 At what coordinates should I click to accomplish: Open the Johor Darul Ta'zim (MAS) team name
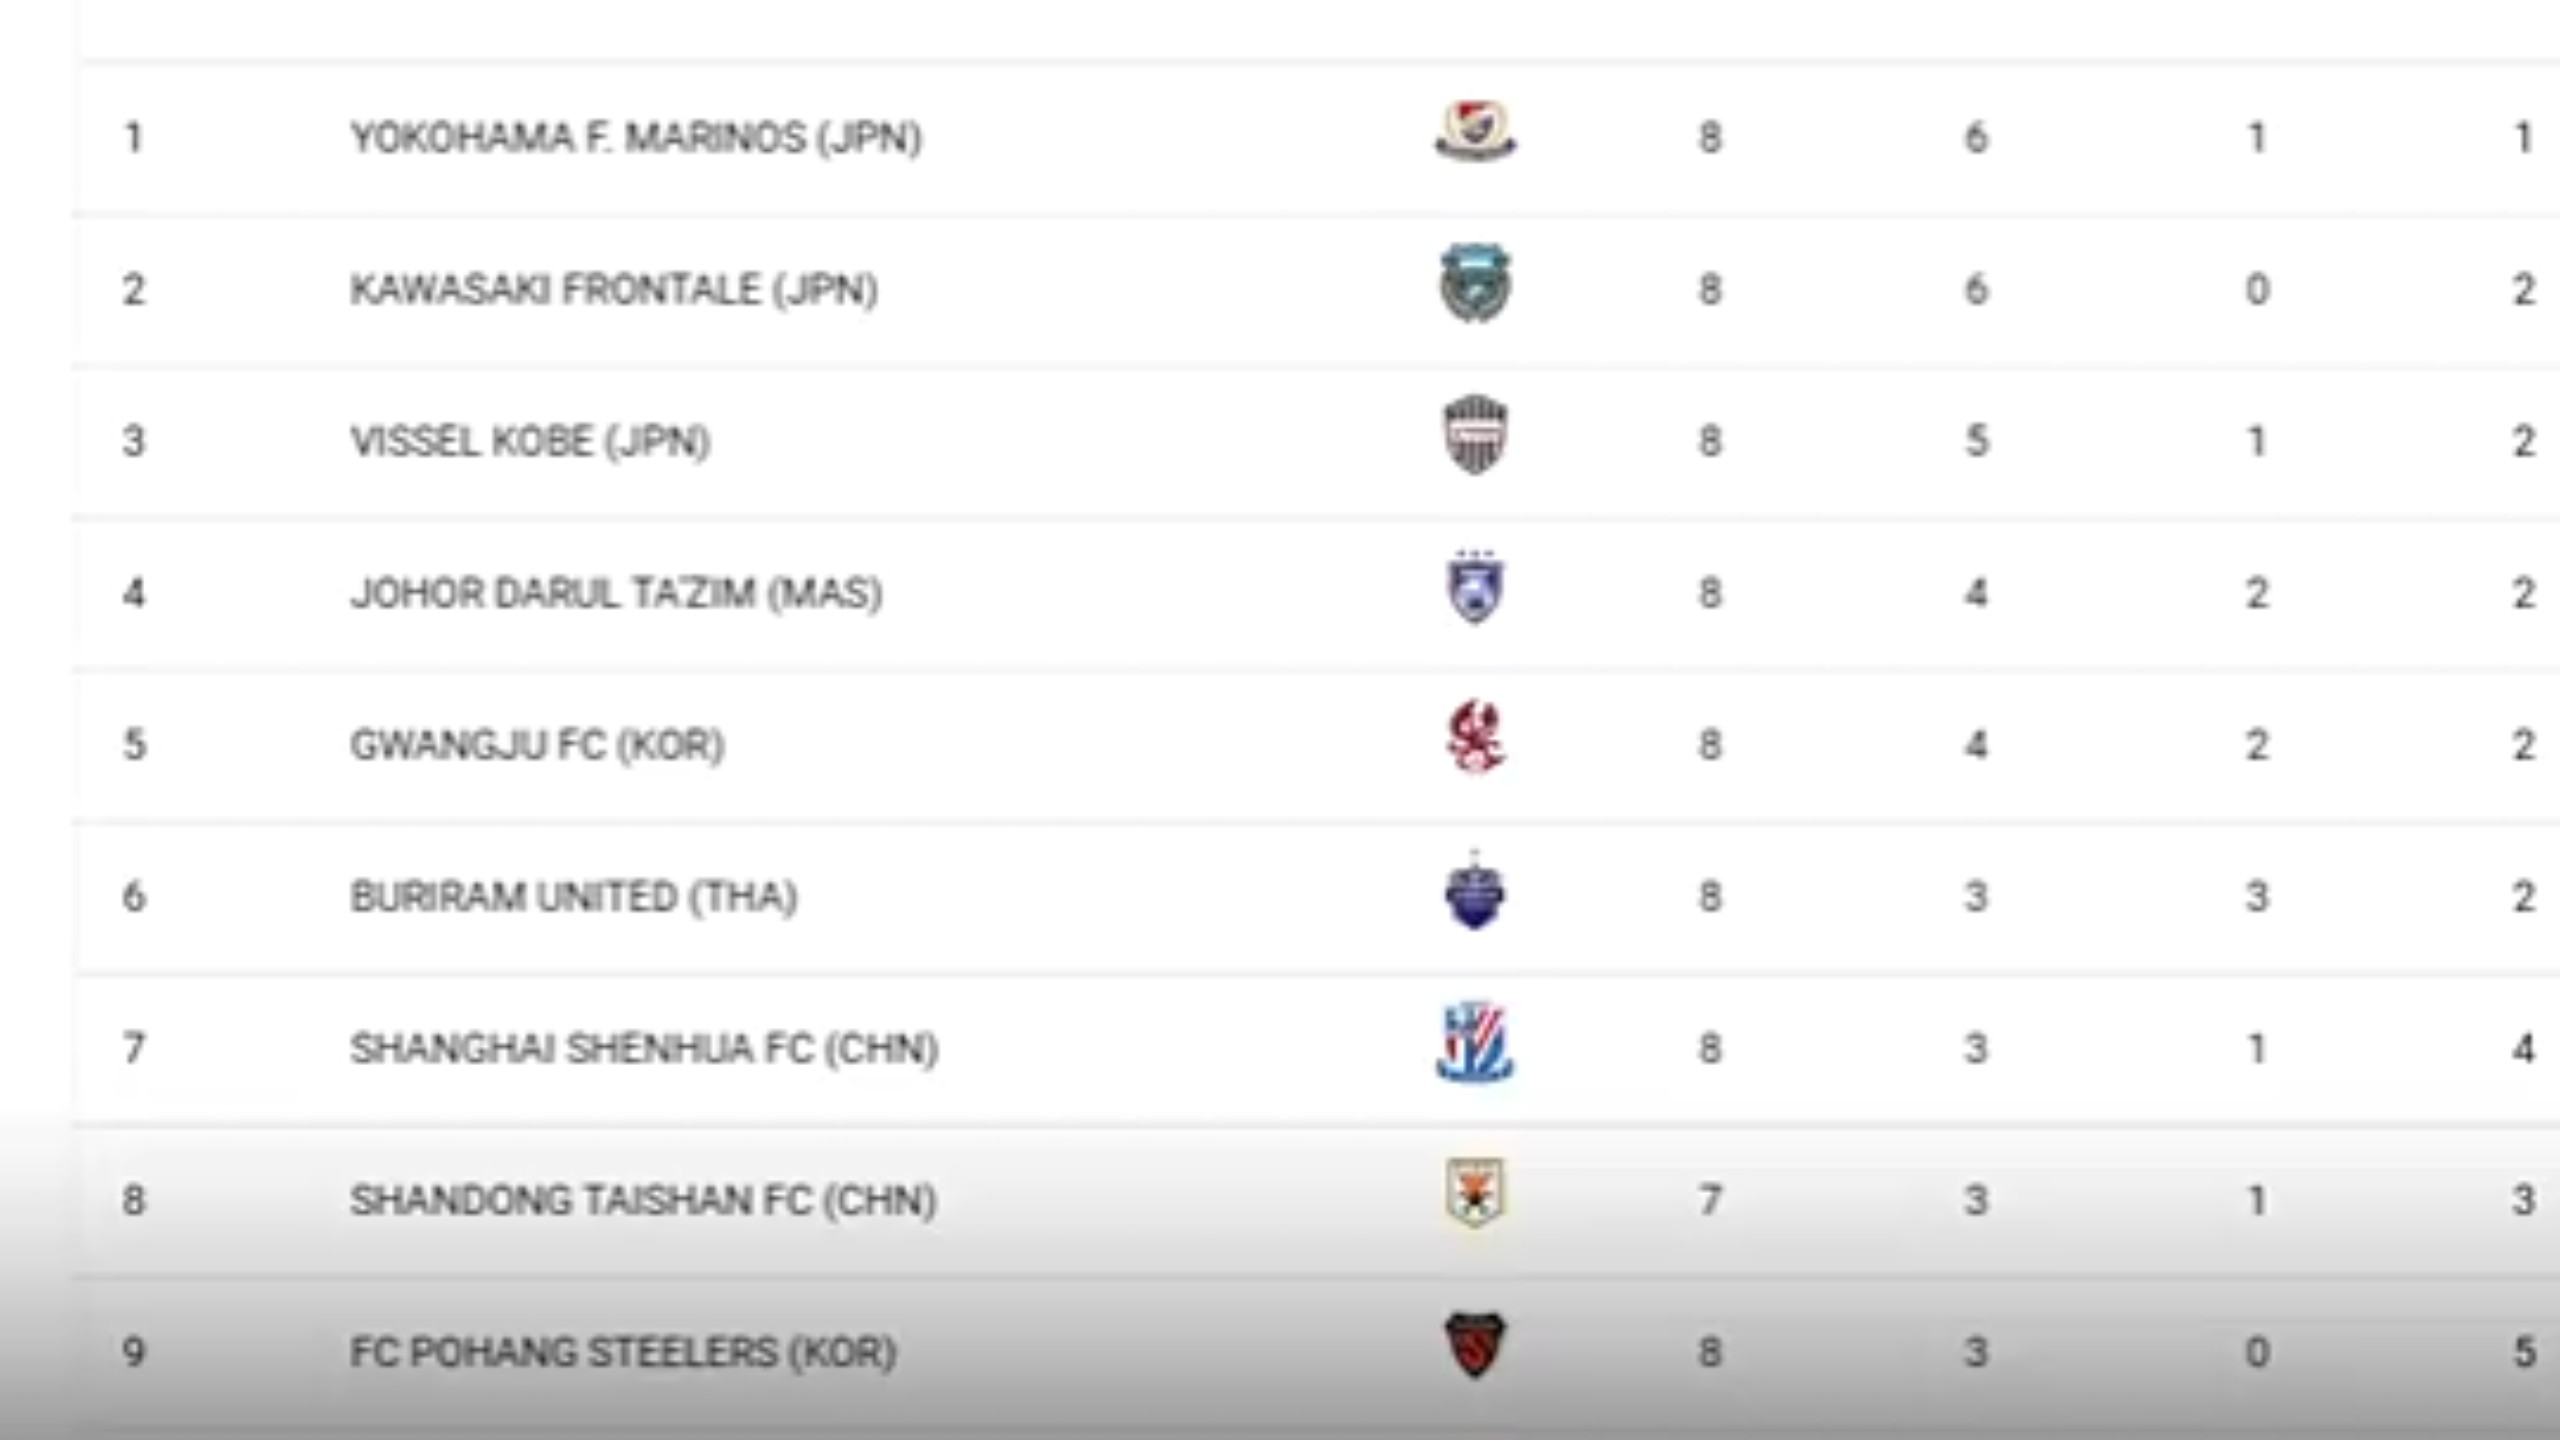click(616, 594)
